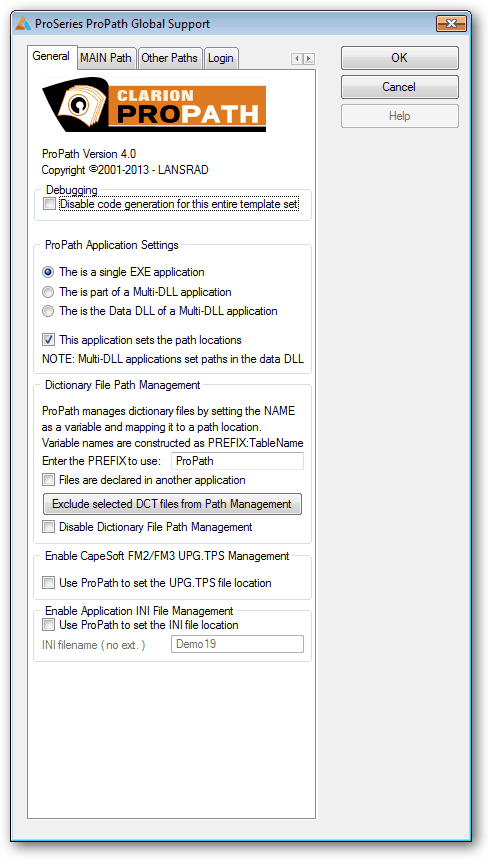Click the OK button

[x=399, y=58]
